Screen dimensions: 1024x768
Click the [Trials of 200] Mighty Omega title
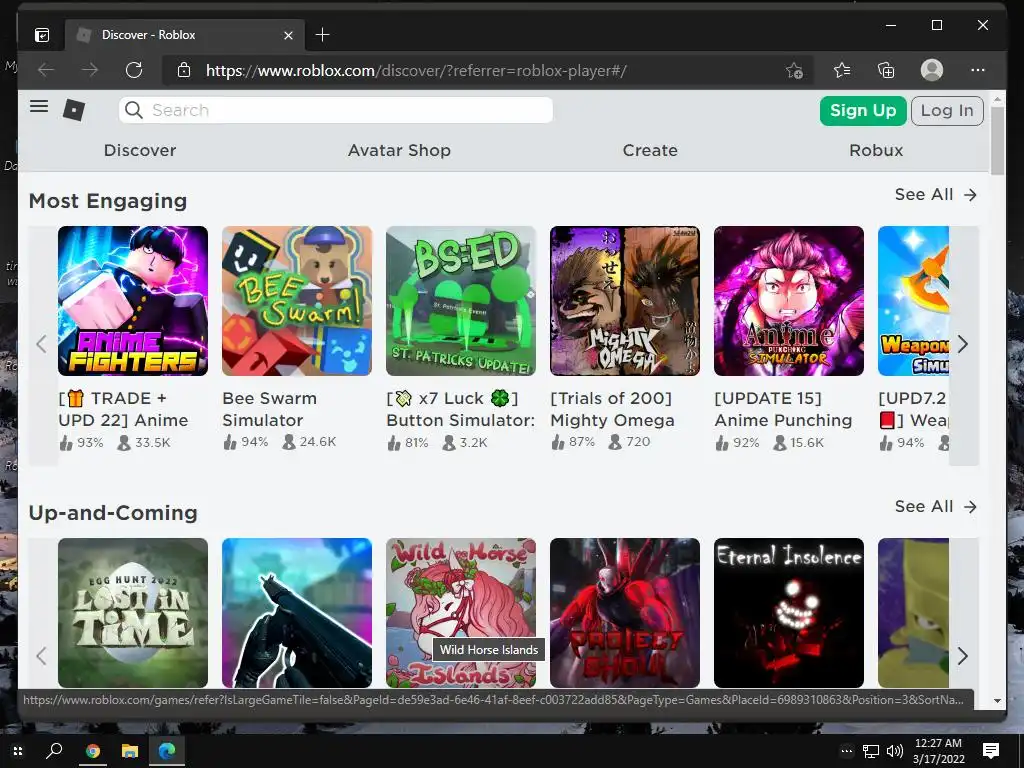click(x=612, y=409)
